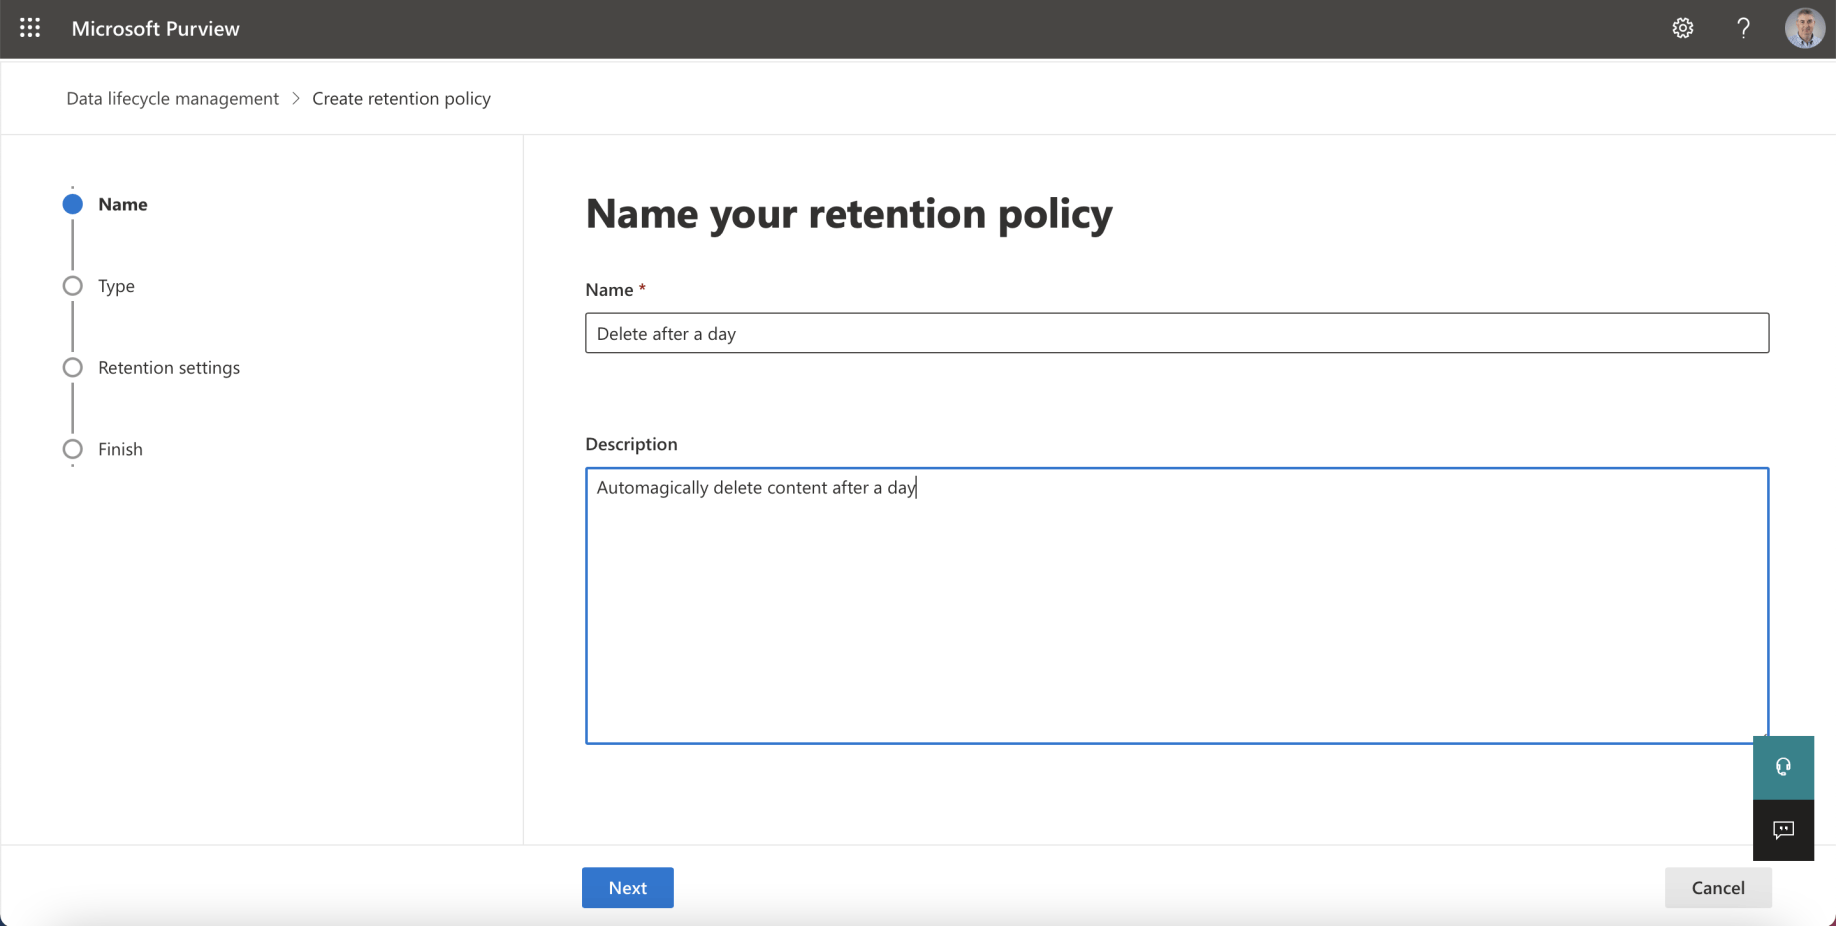Focus the Name field containing 'Delete after a day'
The image size is (1836, 926).
click(1176, 333)
